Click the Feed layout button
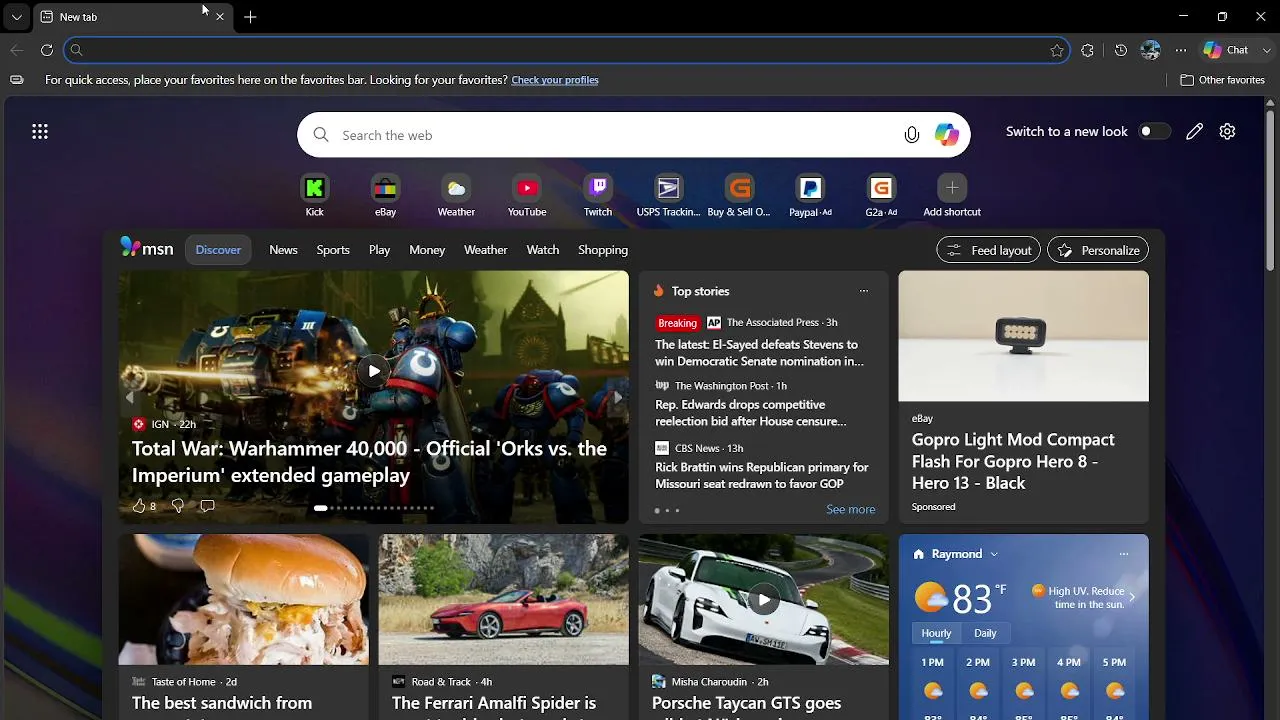Viewport: 1280px width, 720px height. [988, 250]
